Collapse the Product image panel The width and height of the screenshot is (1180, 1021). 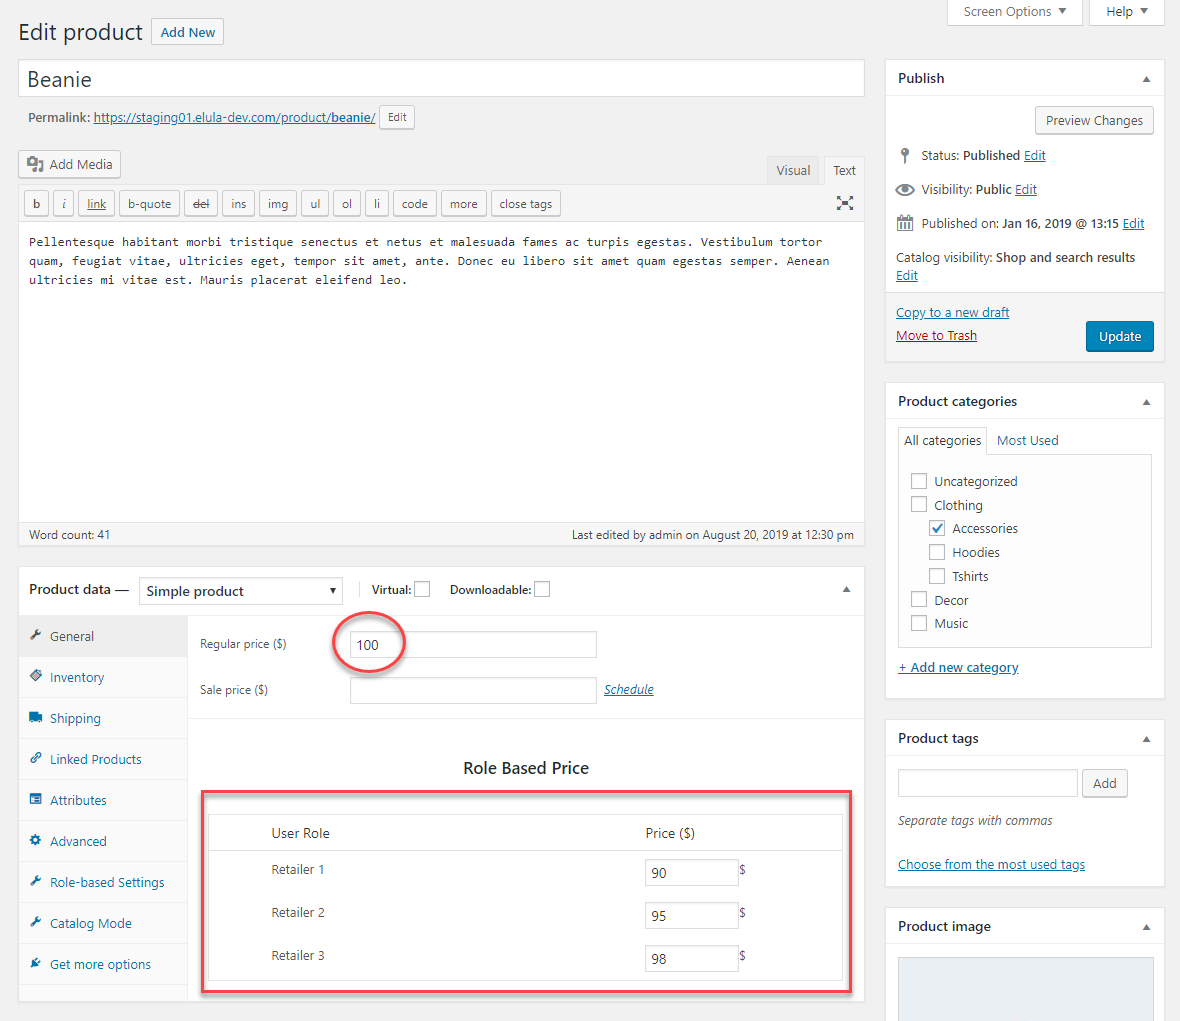pos(1146,928)
